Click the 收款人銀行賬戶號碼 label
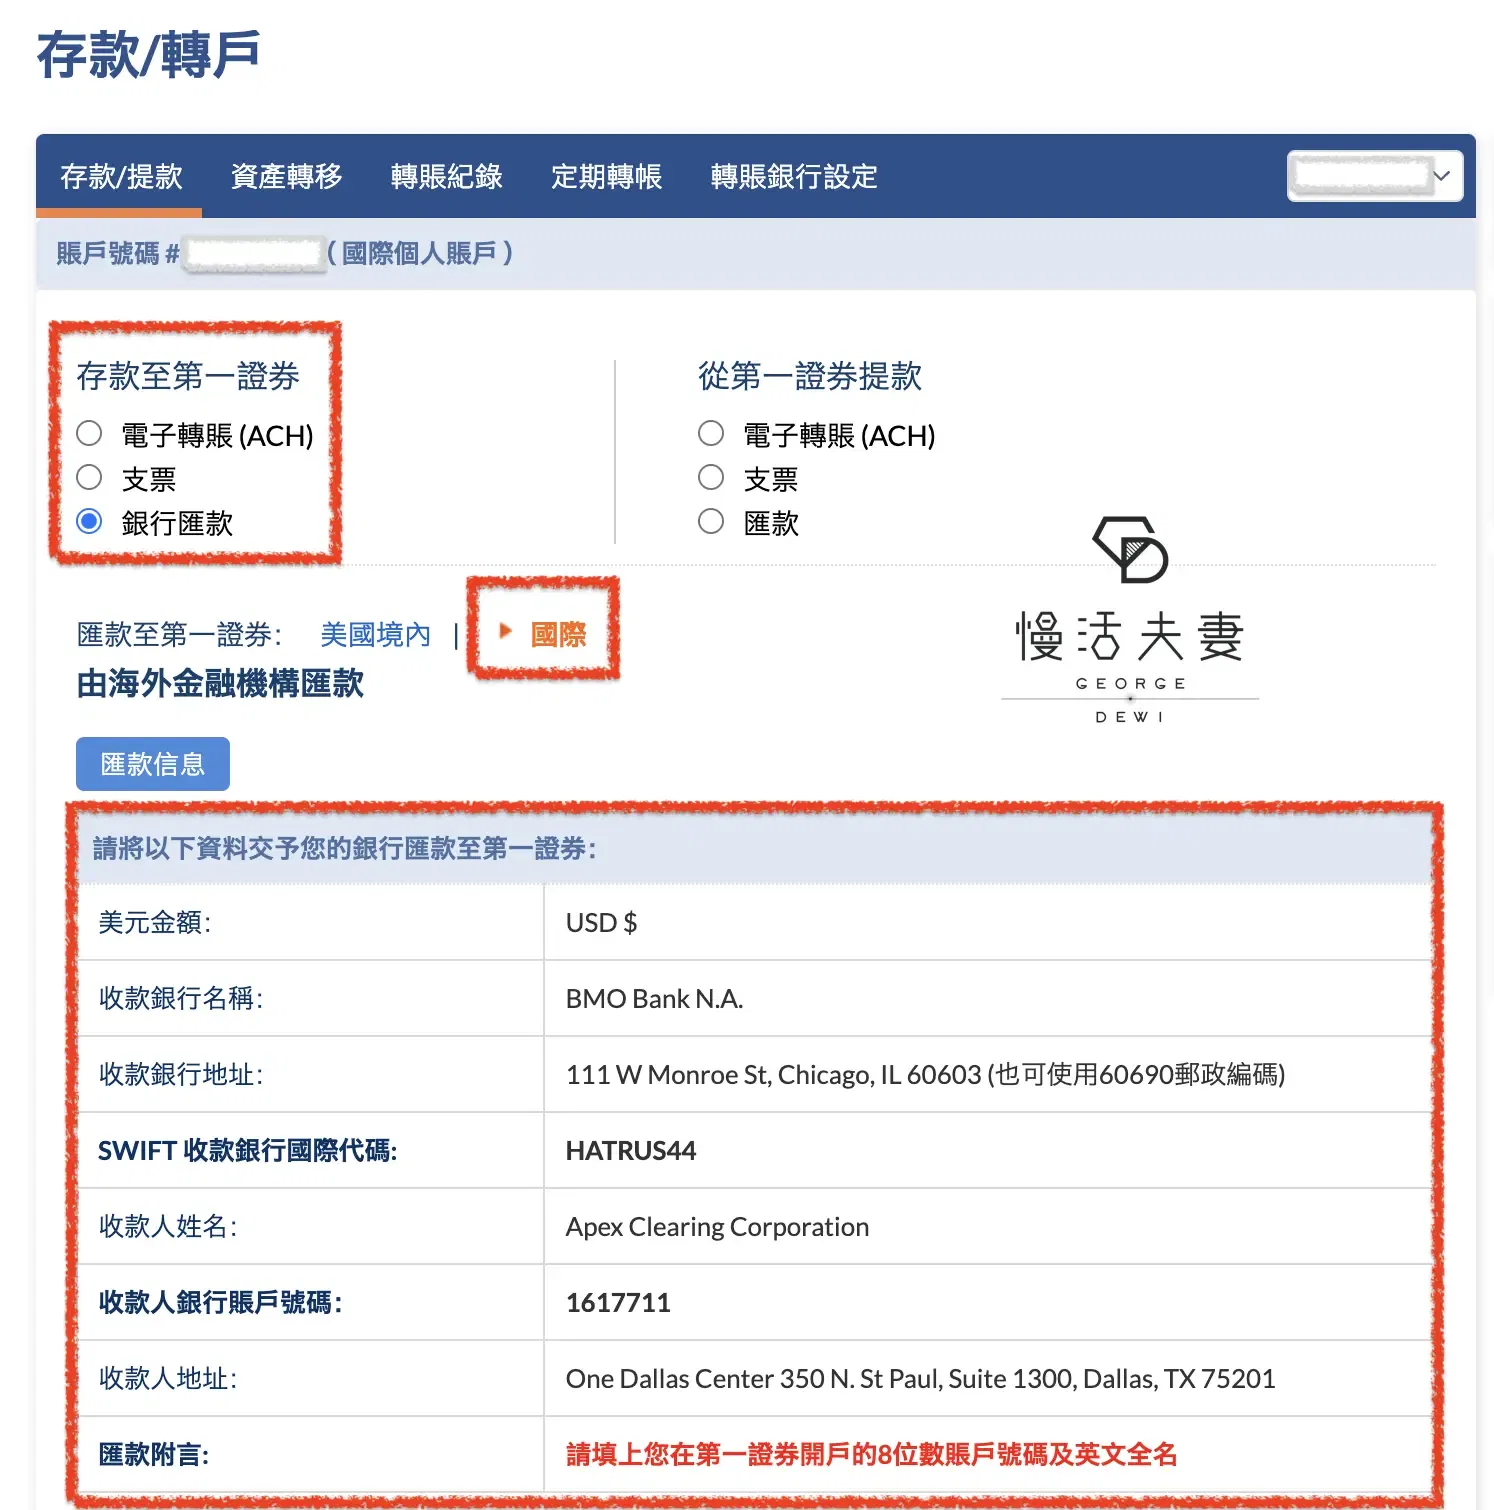Screen dimensions: 1494x1510 pyautogui.click(x=220, y=1303)
